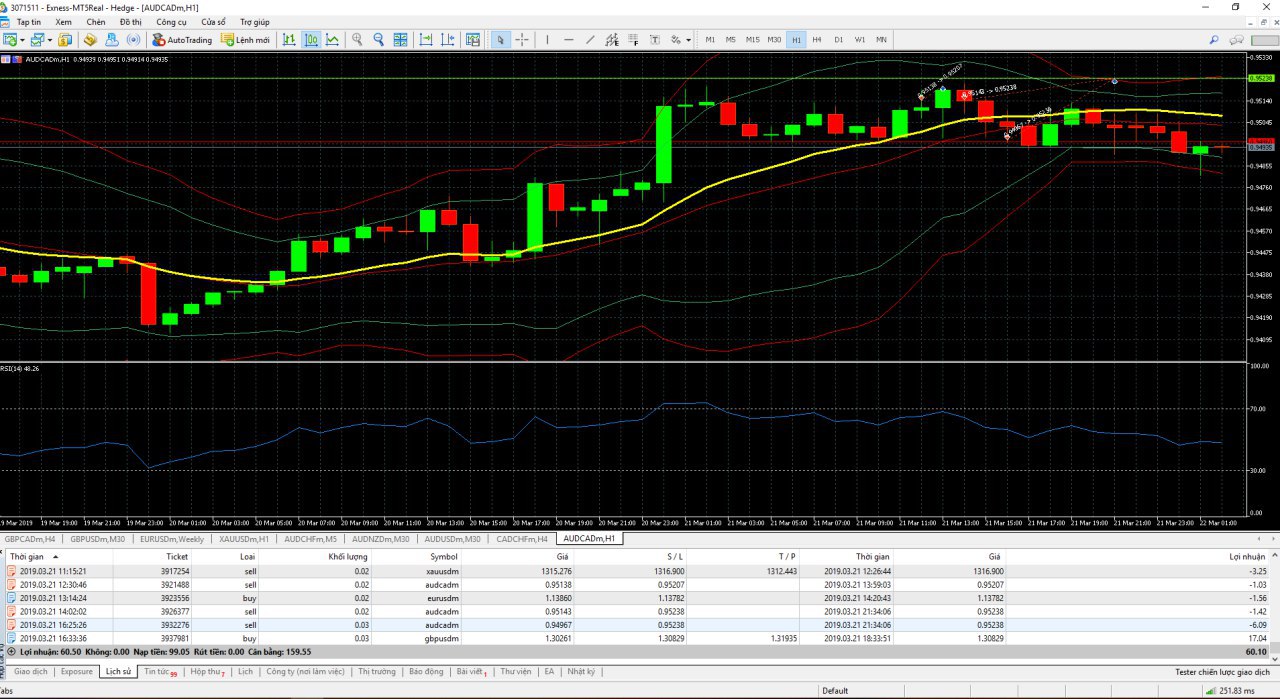Switch chart to line chart view

click(332, 40)
